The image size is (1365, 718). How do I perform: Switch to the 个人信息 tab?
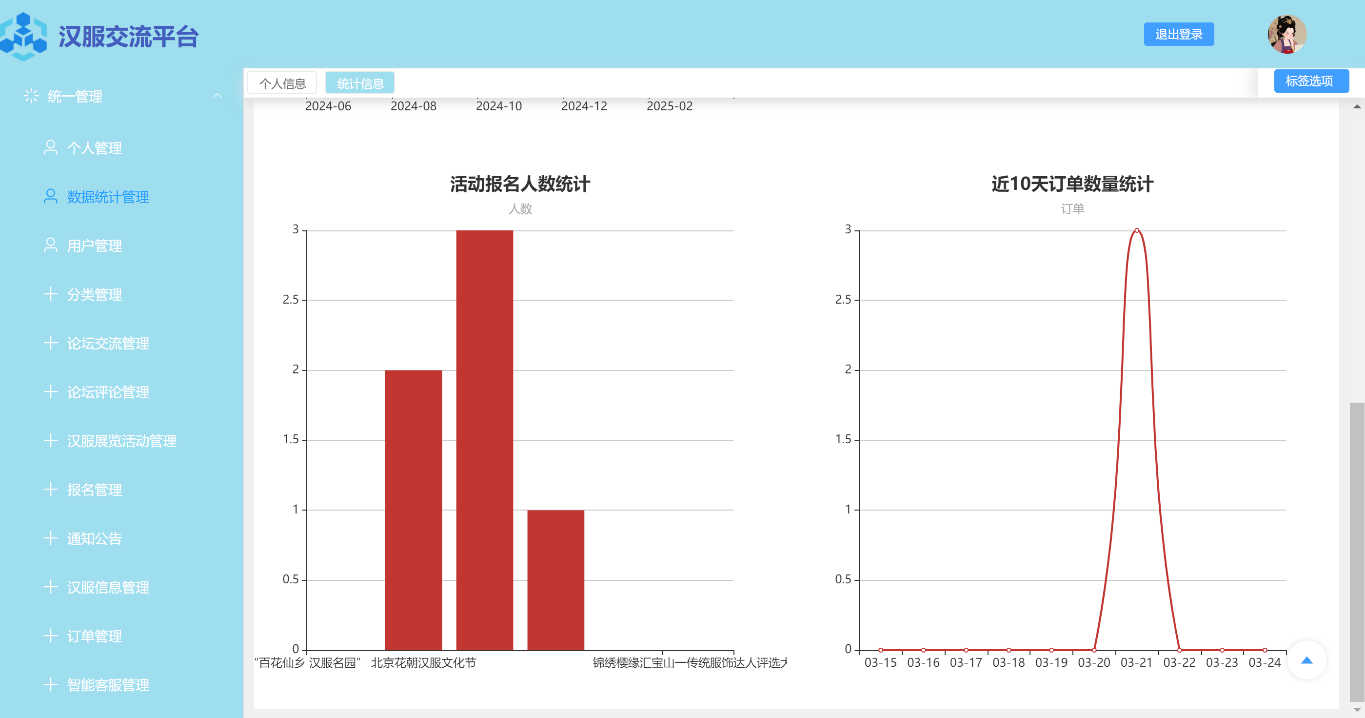coord(282,83)
